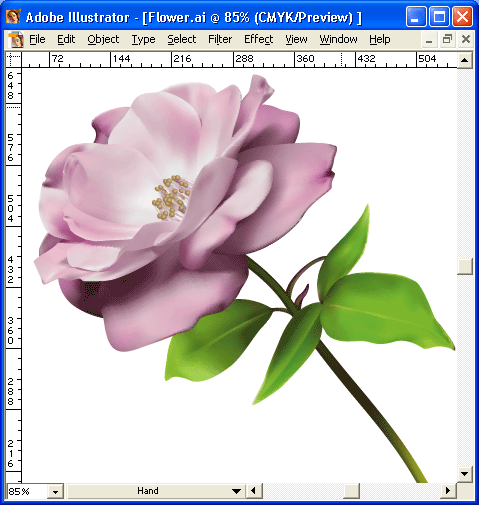Open the Window menu
Image resolution: width=479 pixels, height=505 pixels.
click(338, 39)
